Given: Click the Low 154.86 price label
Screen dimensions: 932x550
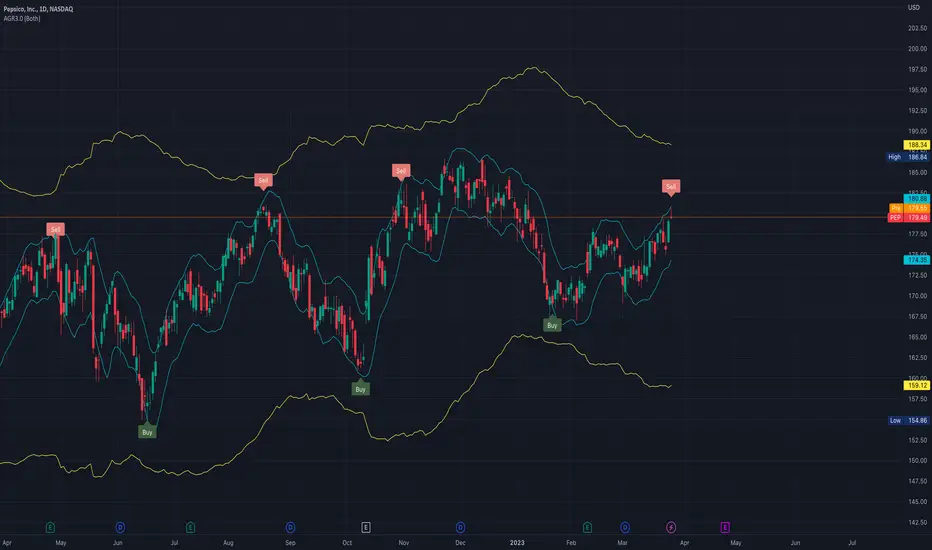Looking at the screenshot, I should (x=908, y=420).
